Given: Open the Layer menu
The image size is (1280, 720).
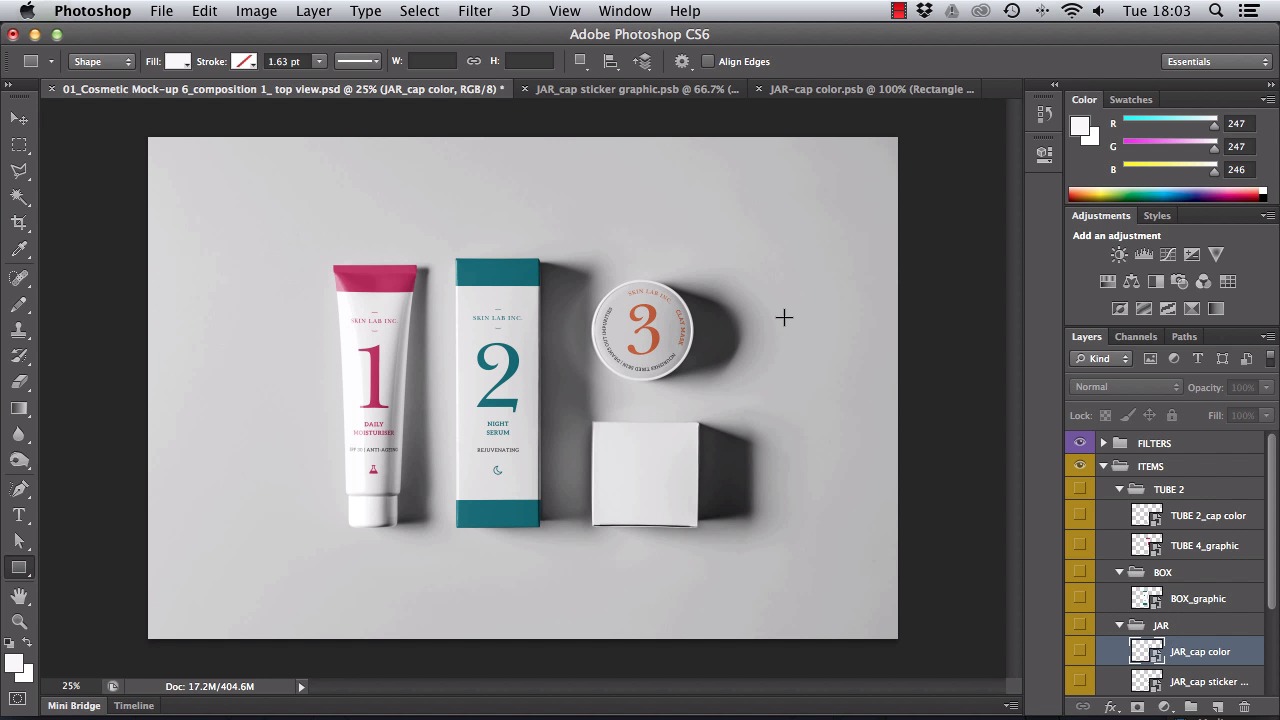Looking at the screenshot, I should click(313, 11).
